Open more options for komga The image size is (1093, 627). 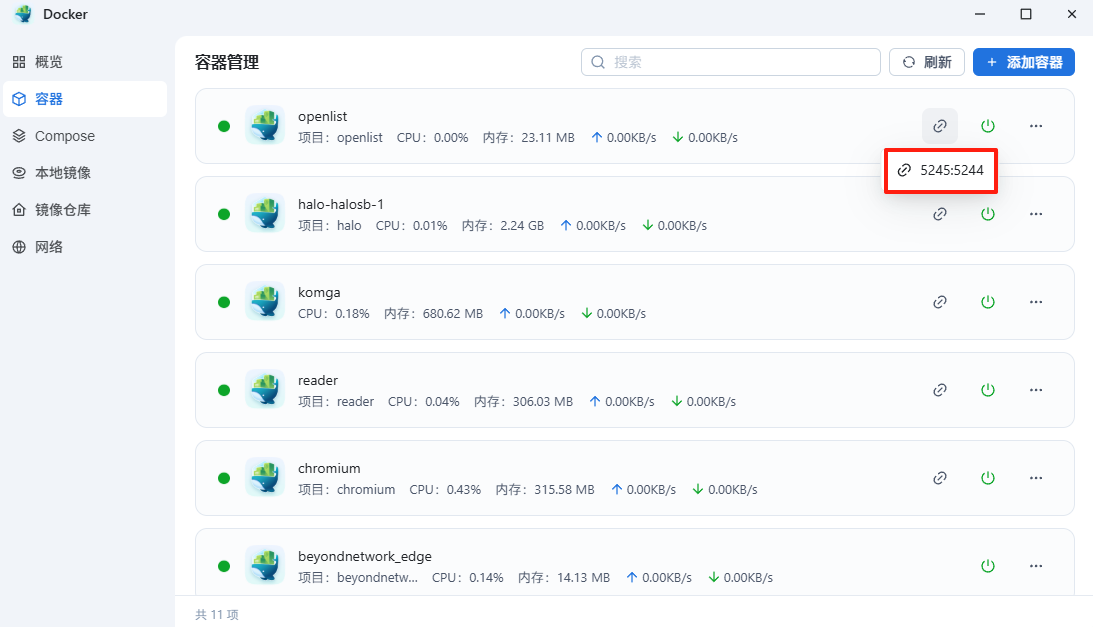[x=1036, y=302]
